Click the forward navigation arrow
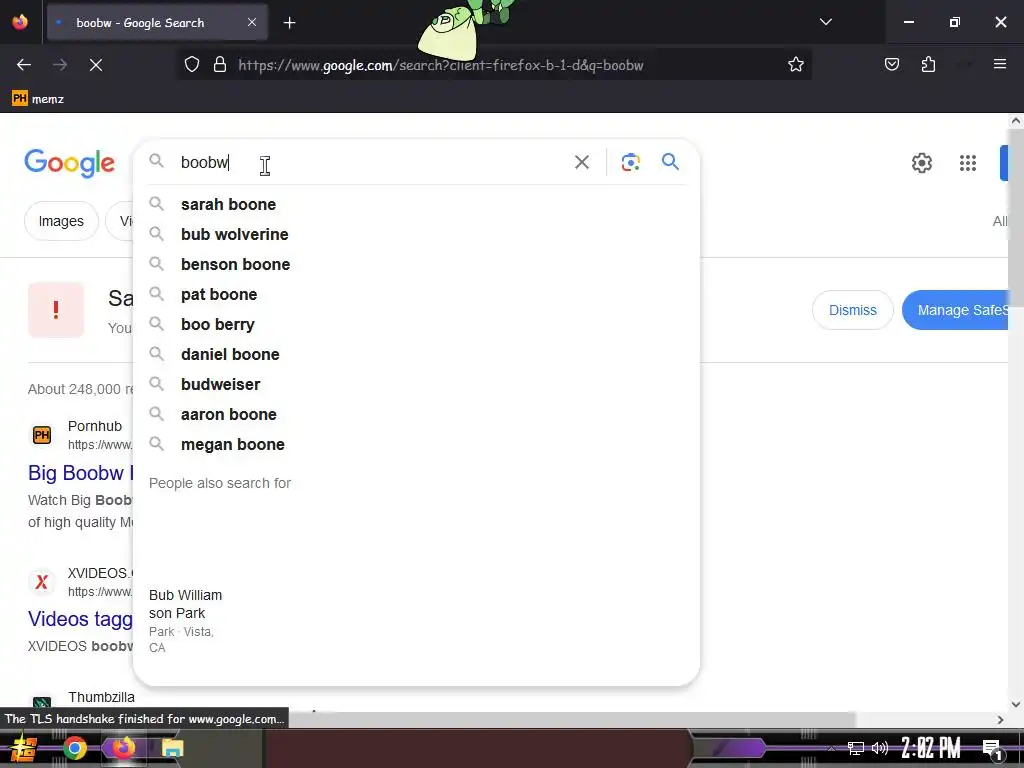This screenshot has width=1024, height=768. point(60,65)
